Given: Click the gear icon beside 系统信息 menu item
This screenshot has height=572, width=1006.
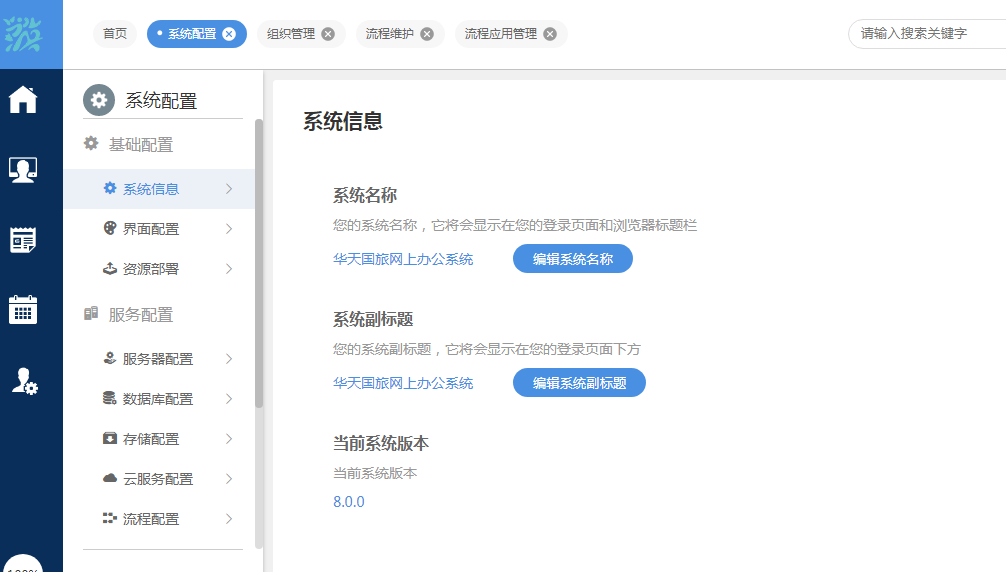Looking at the screenshot, I should [110, 188].
